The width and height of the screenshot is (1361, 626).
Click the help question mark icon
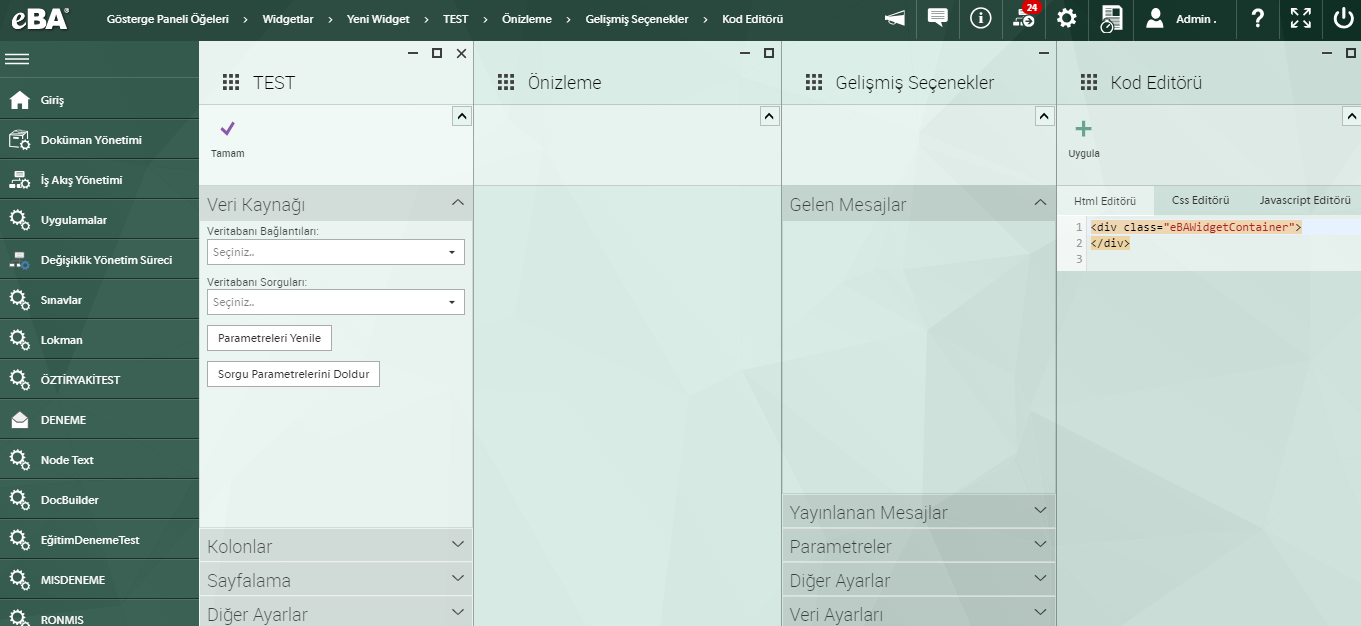coord(1257,18)
